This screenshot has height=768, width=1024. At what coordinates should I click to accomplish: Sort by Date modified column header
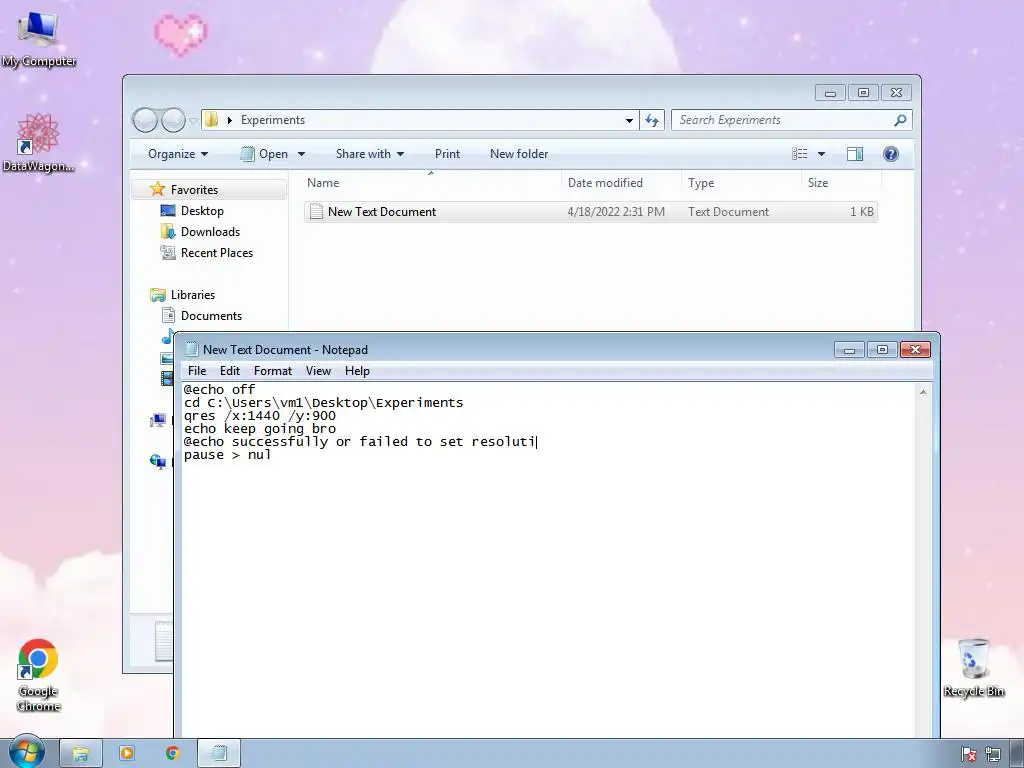pyautogui.click(x=622, y=183)
